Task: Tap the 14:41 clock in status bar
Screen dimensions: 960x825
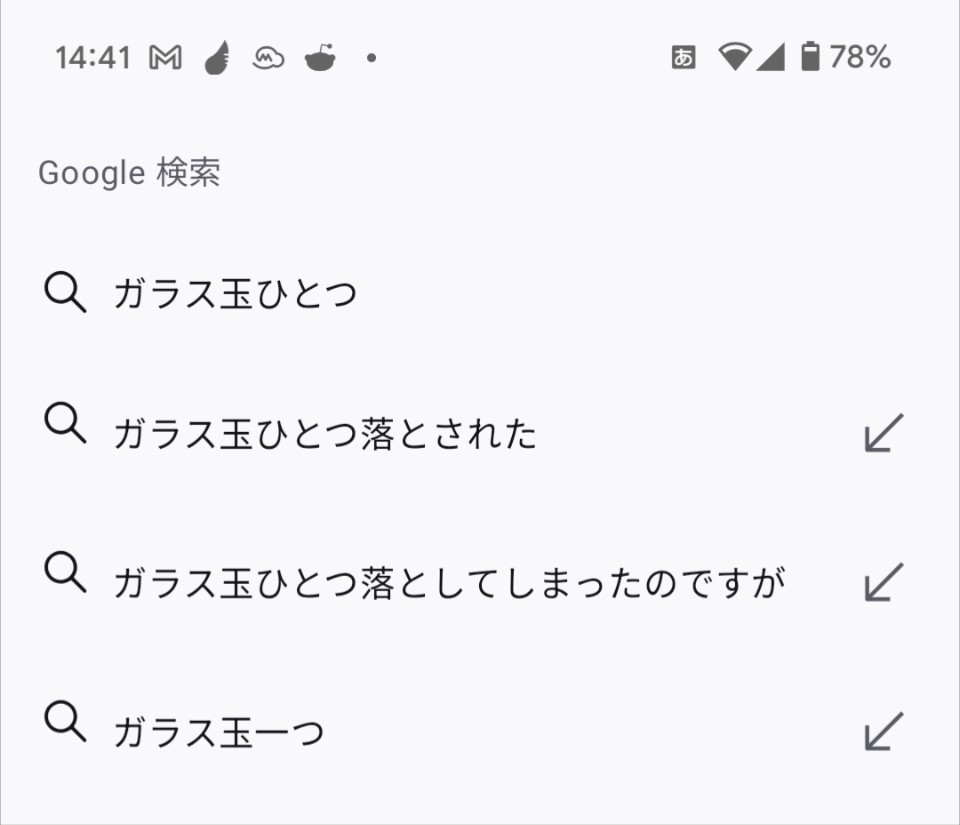Action: (x=93, y=58)
